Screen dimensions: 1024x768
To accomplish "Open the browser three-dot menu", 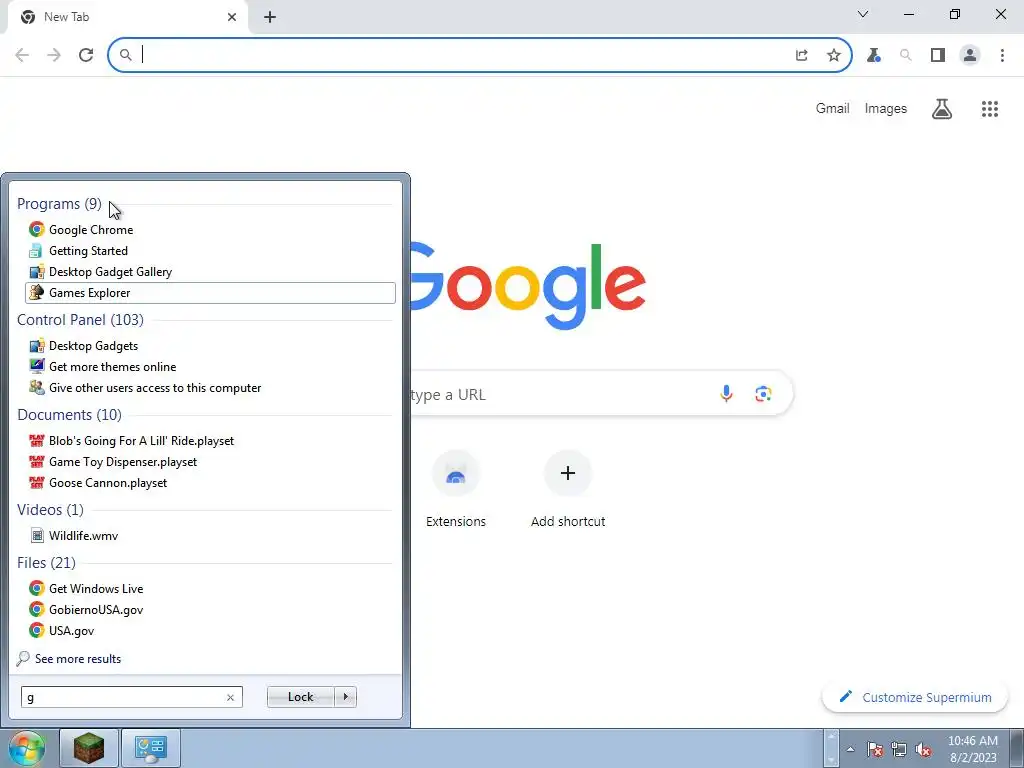I will (x=1002, y=55).
